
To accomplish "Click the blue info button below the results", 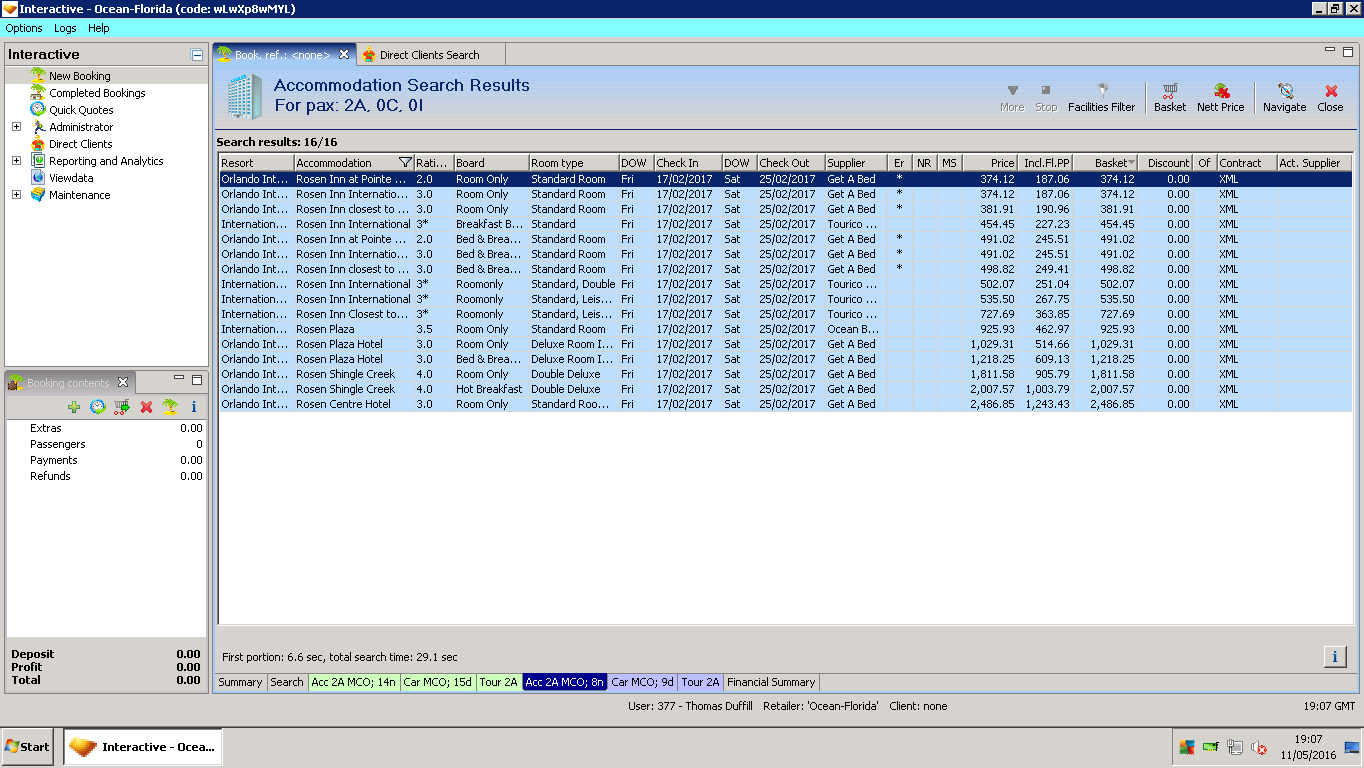I will 1334,656.
